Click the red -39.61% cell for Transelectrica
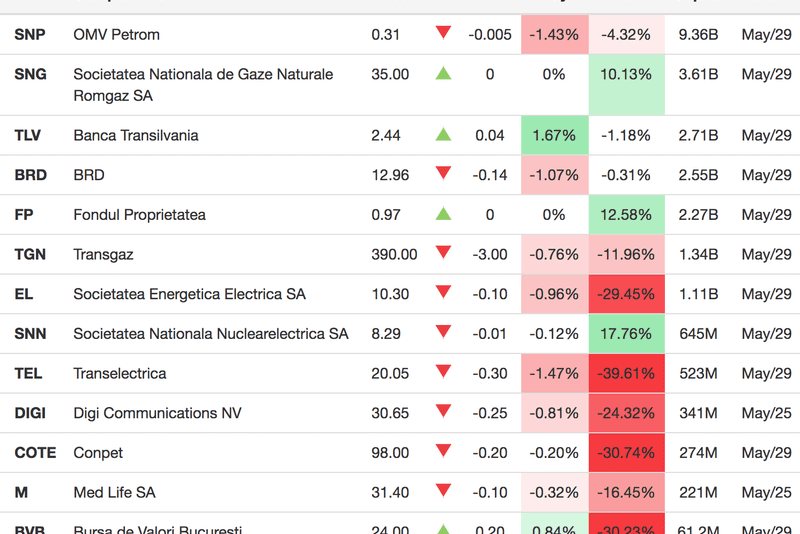800x534 pixels. point(627,373)
